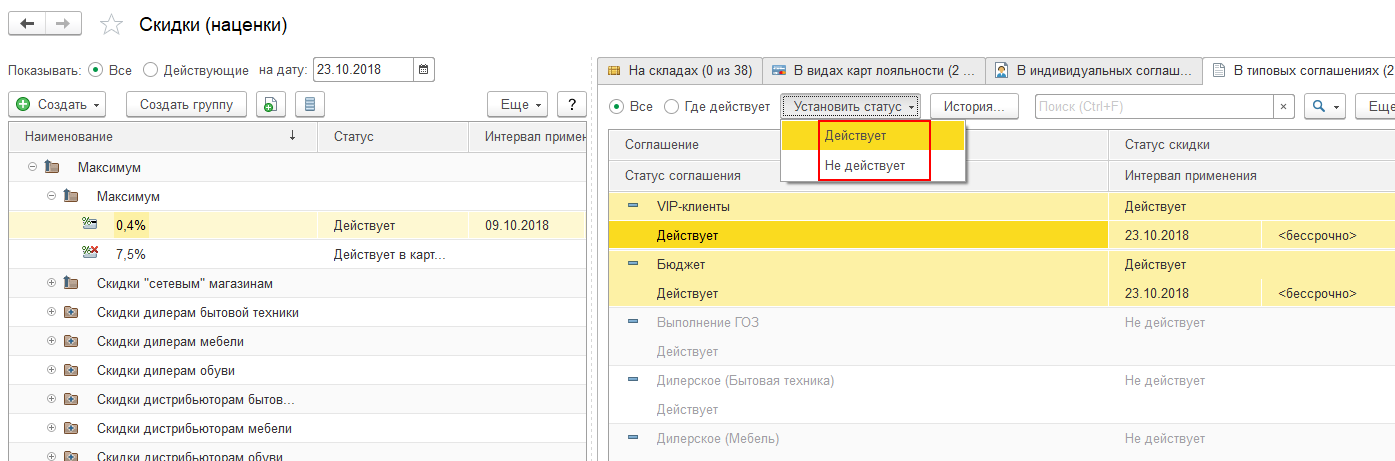Choose Не действует from the status menu
The height and width of the screenshot is (461, 1395).
point(865,165)
